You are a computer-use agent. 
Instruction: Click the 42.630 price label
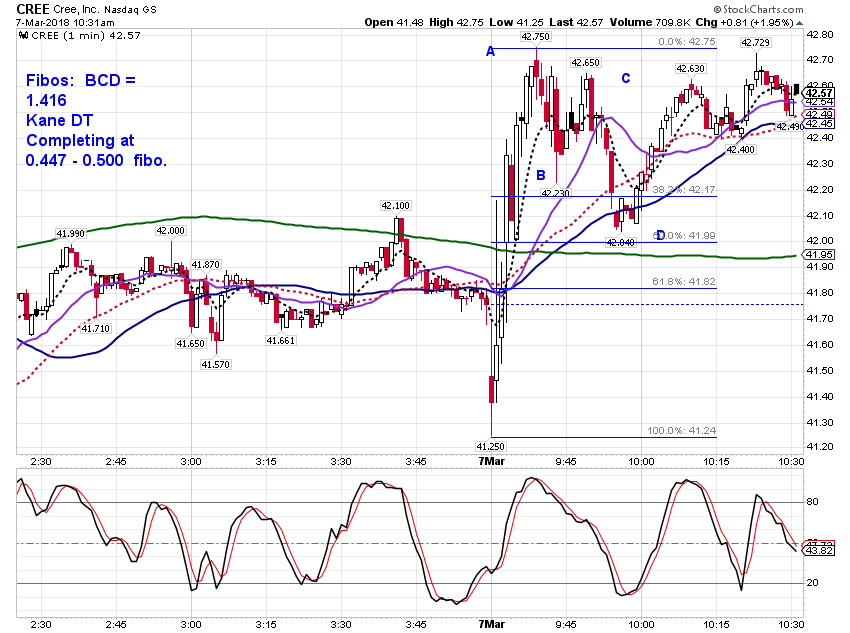691,69
